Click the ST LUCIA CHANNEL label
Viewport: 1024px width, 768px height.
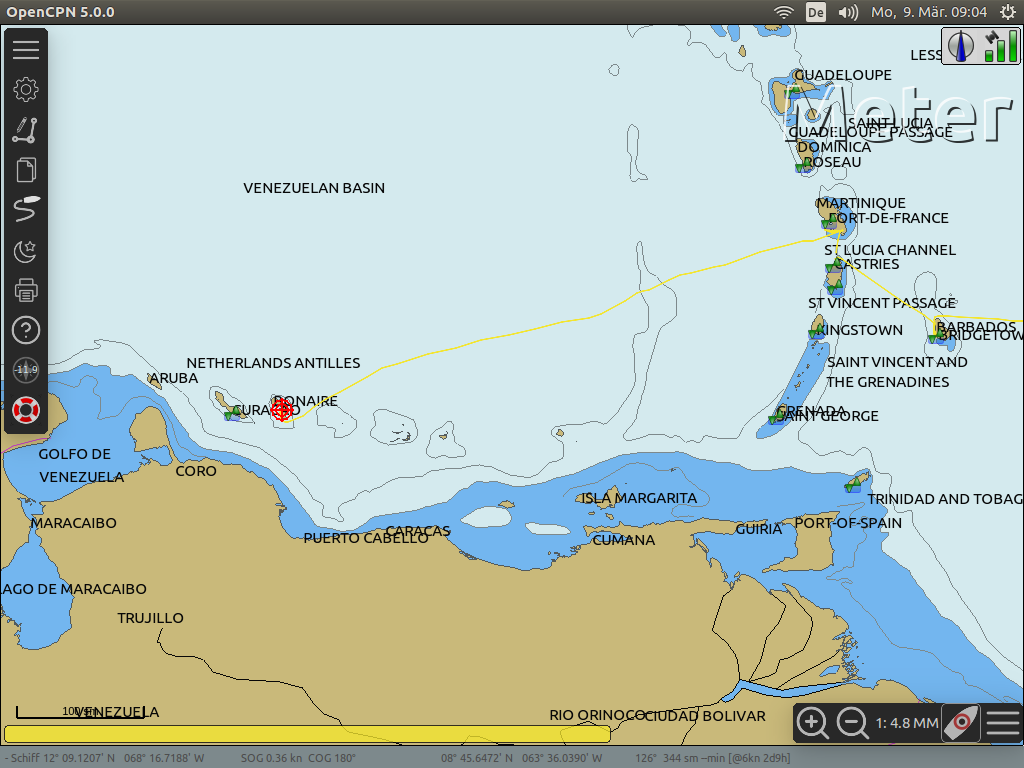coord(890,250)
